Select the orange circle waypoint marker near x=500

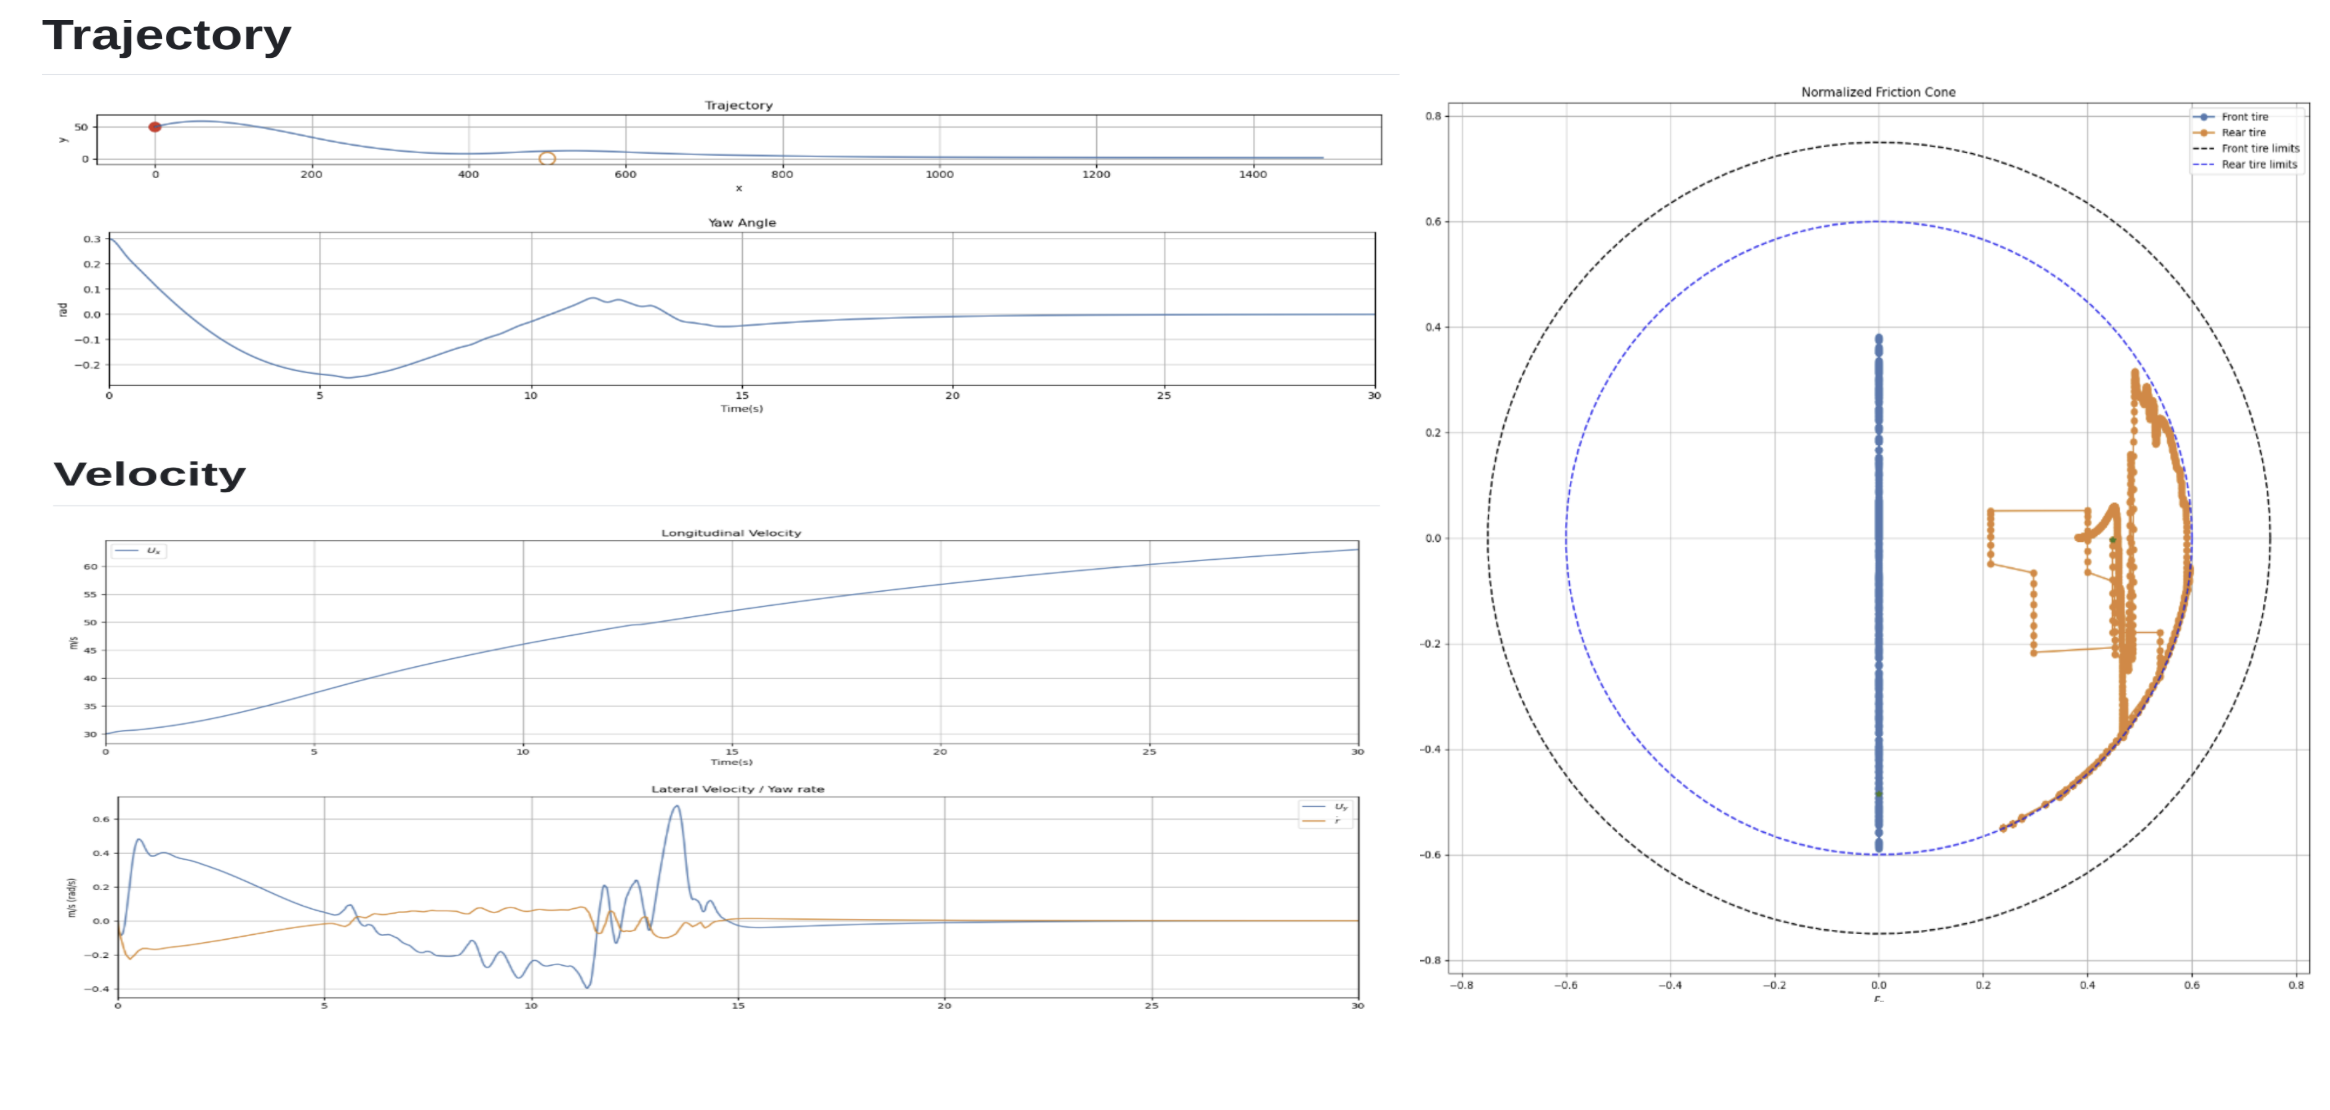coord(548,158)
